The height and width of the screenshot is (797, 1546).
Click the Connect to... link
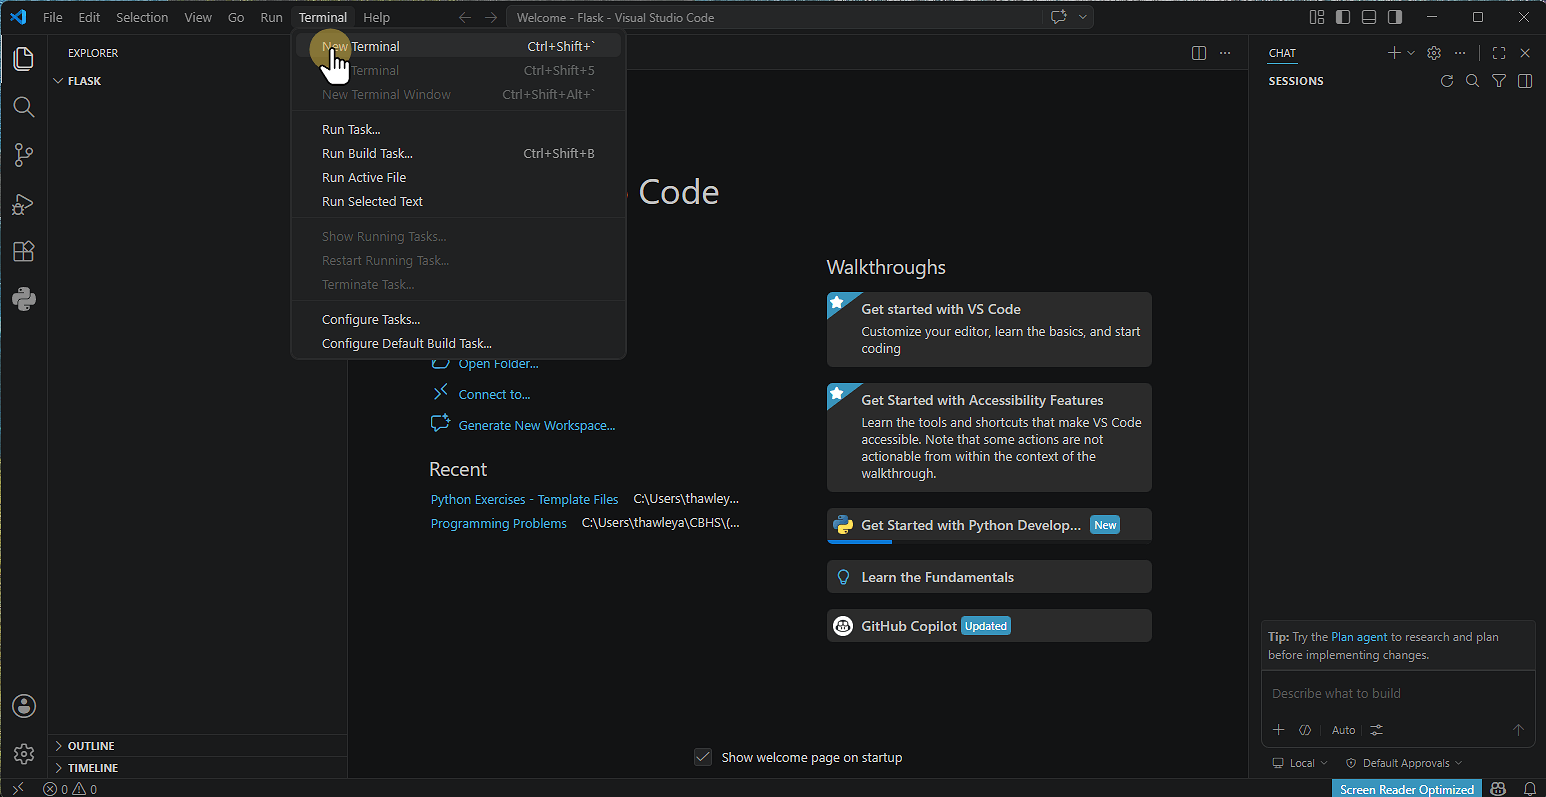point(494,394)
